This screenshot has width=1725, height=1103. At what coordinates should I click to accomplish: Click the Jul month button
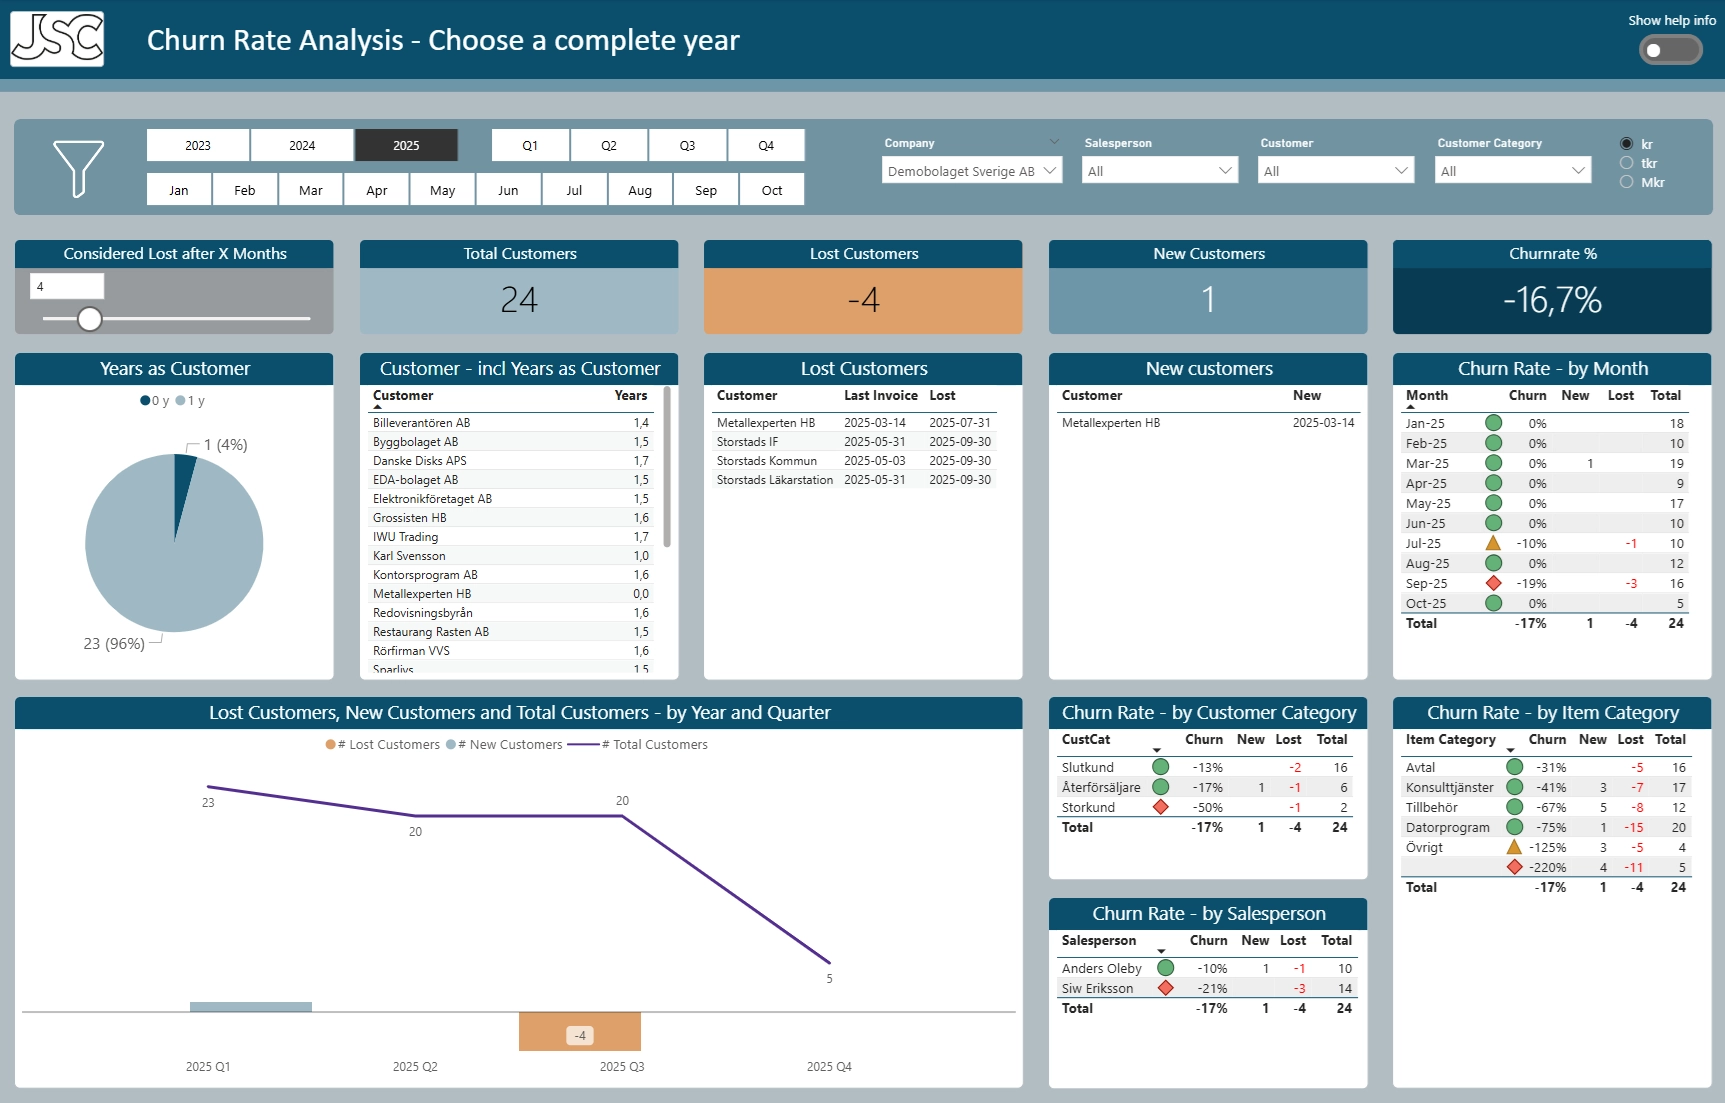pyautogui.click(x=573, y=189)
